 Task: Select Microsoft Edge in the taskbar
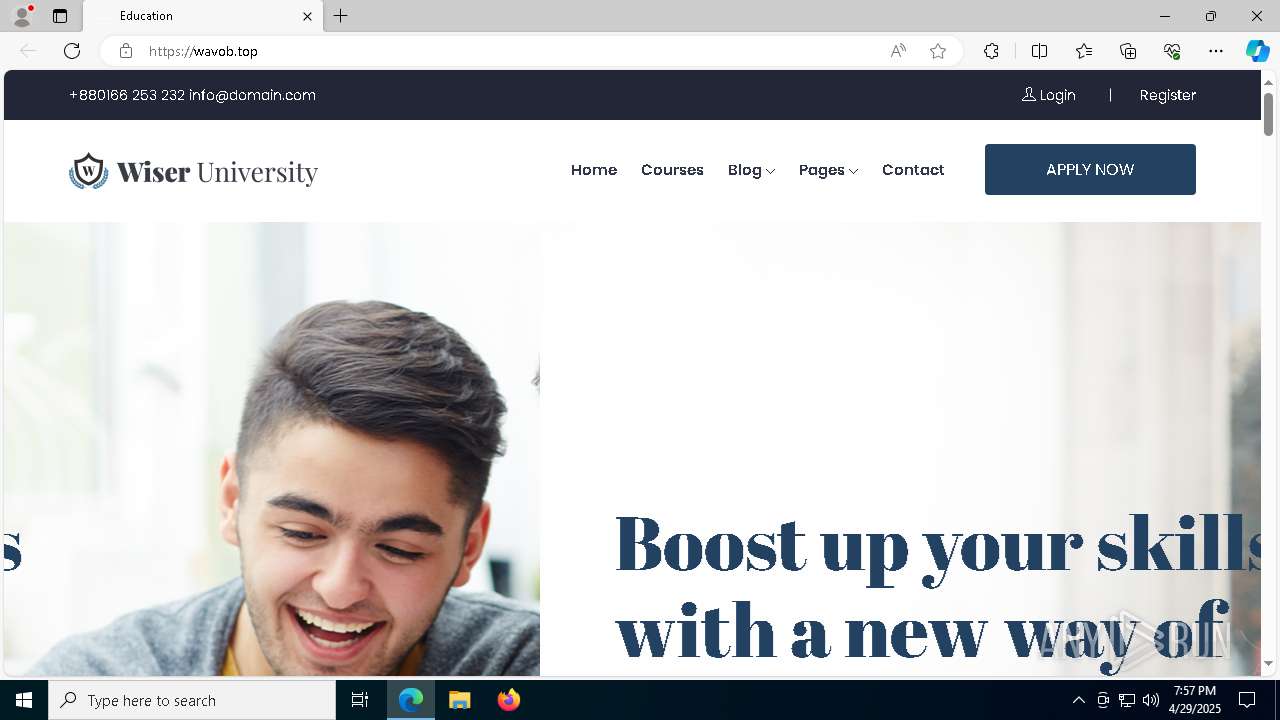tap(411, 700)
